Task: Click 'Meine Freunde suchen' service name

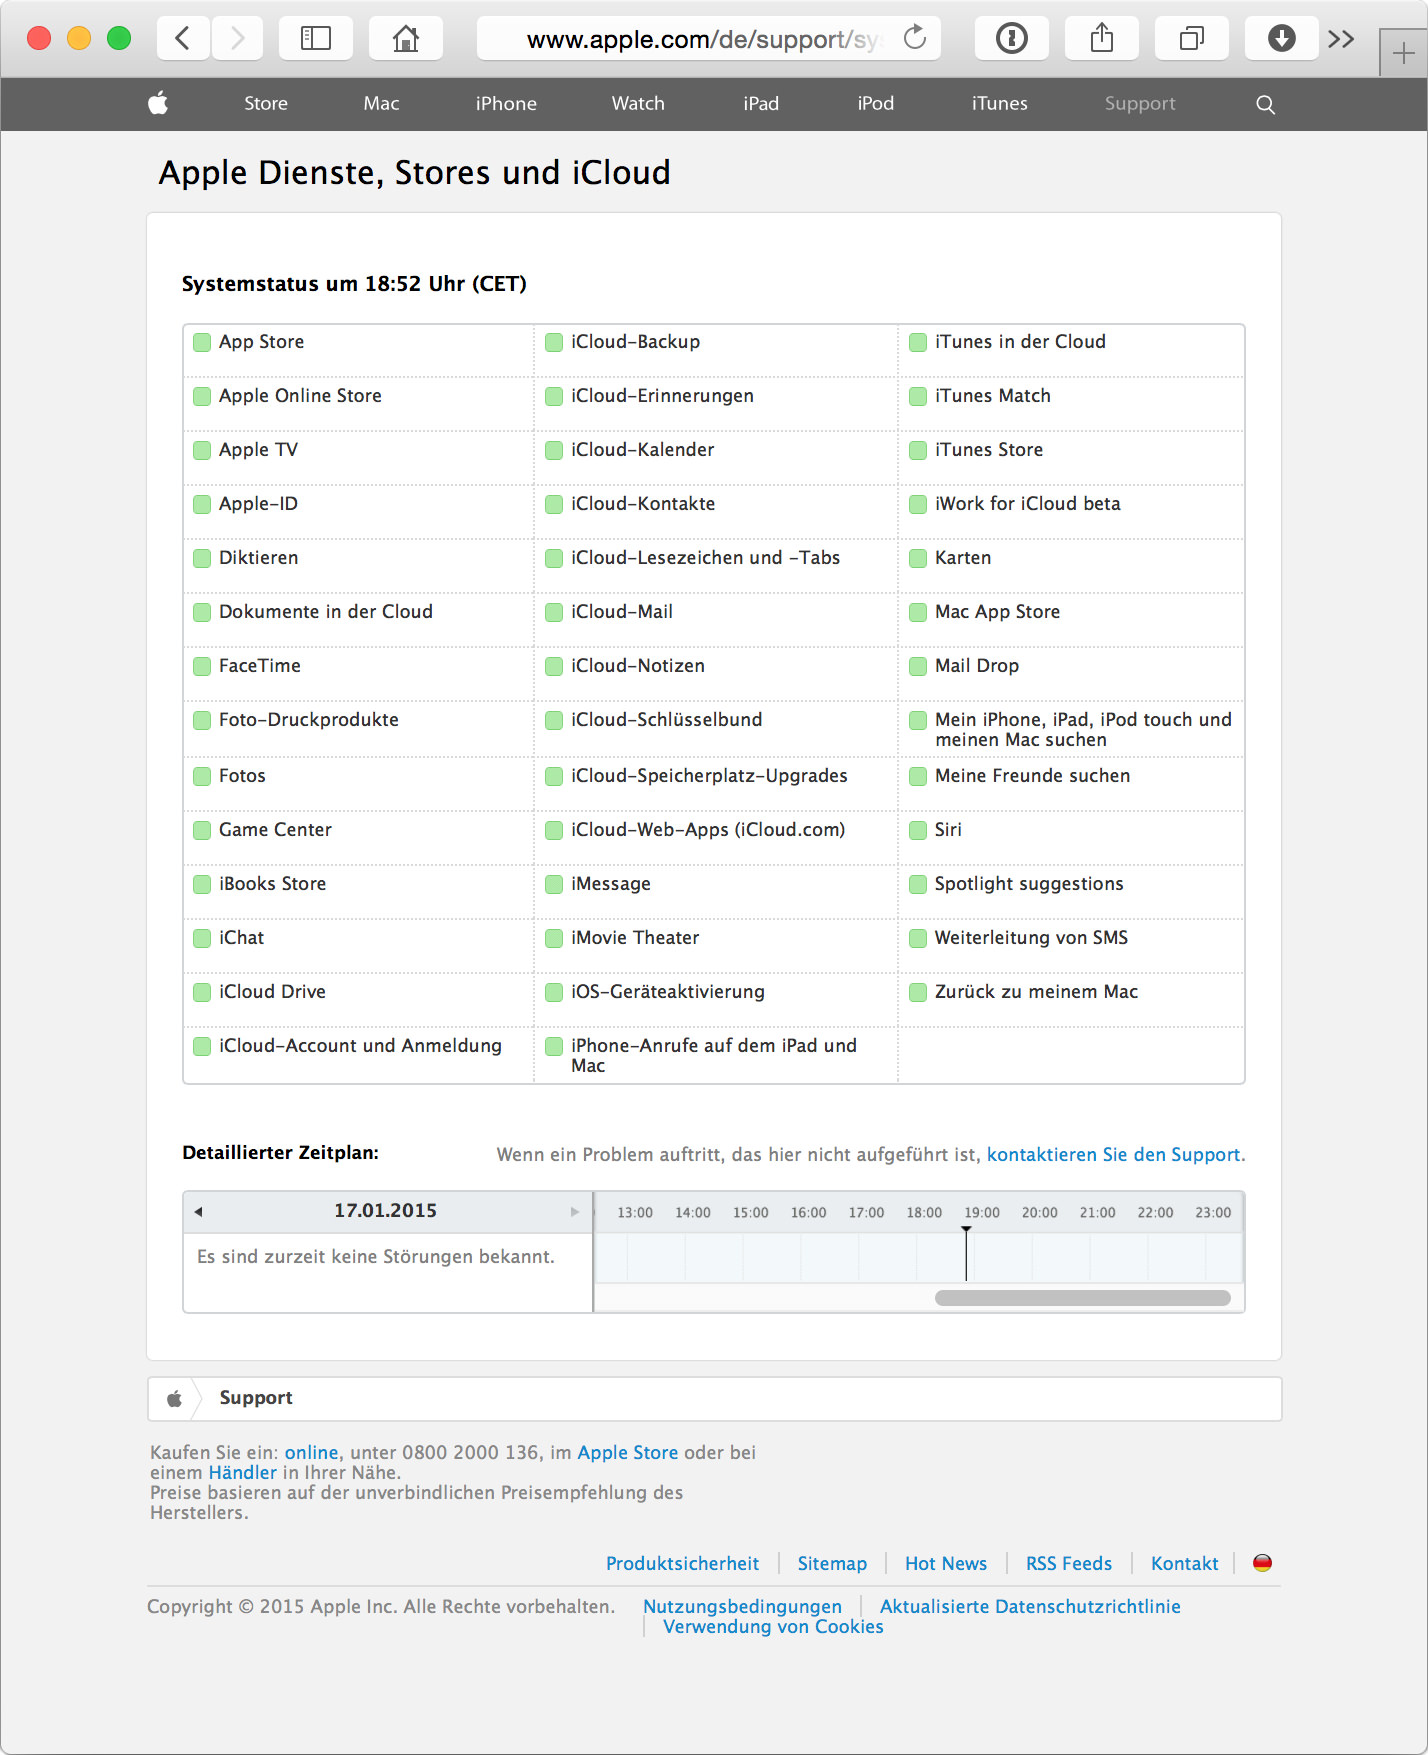Action: [1032, 776]
